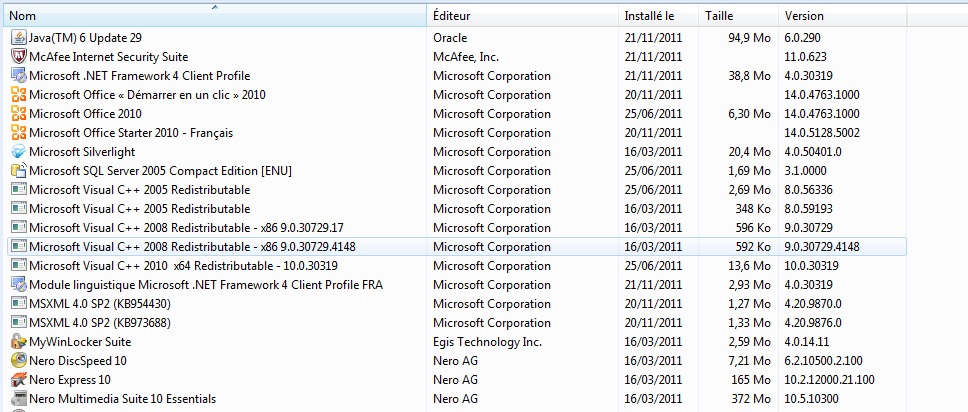This screenshot has width=968, height=412.
Task: Click the McAfee Internet Security Suite icon
Action: coord(18,57)
